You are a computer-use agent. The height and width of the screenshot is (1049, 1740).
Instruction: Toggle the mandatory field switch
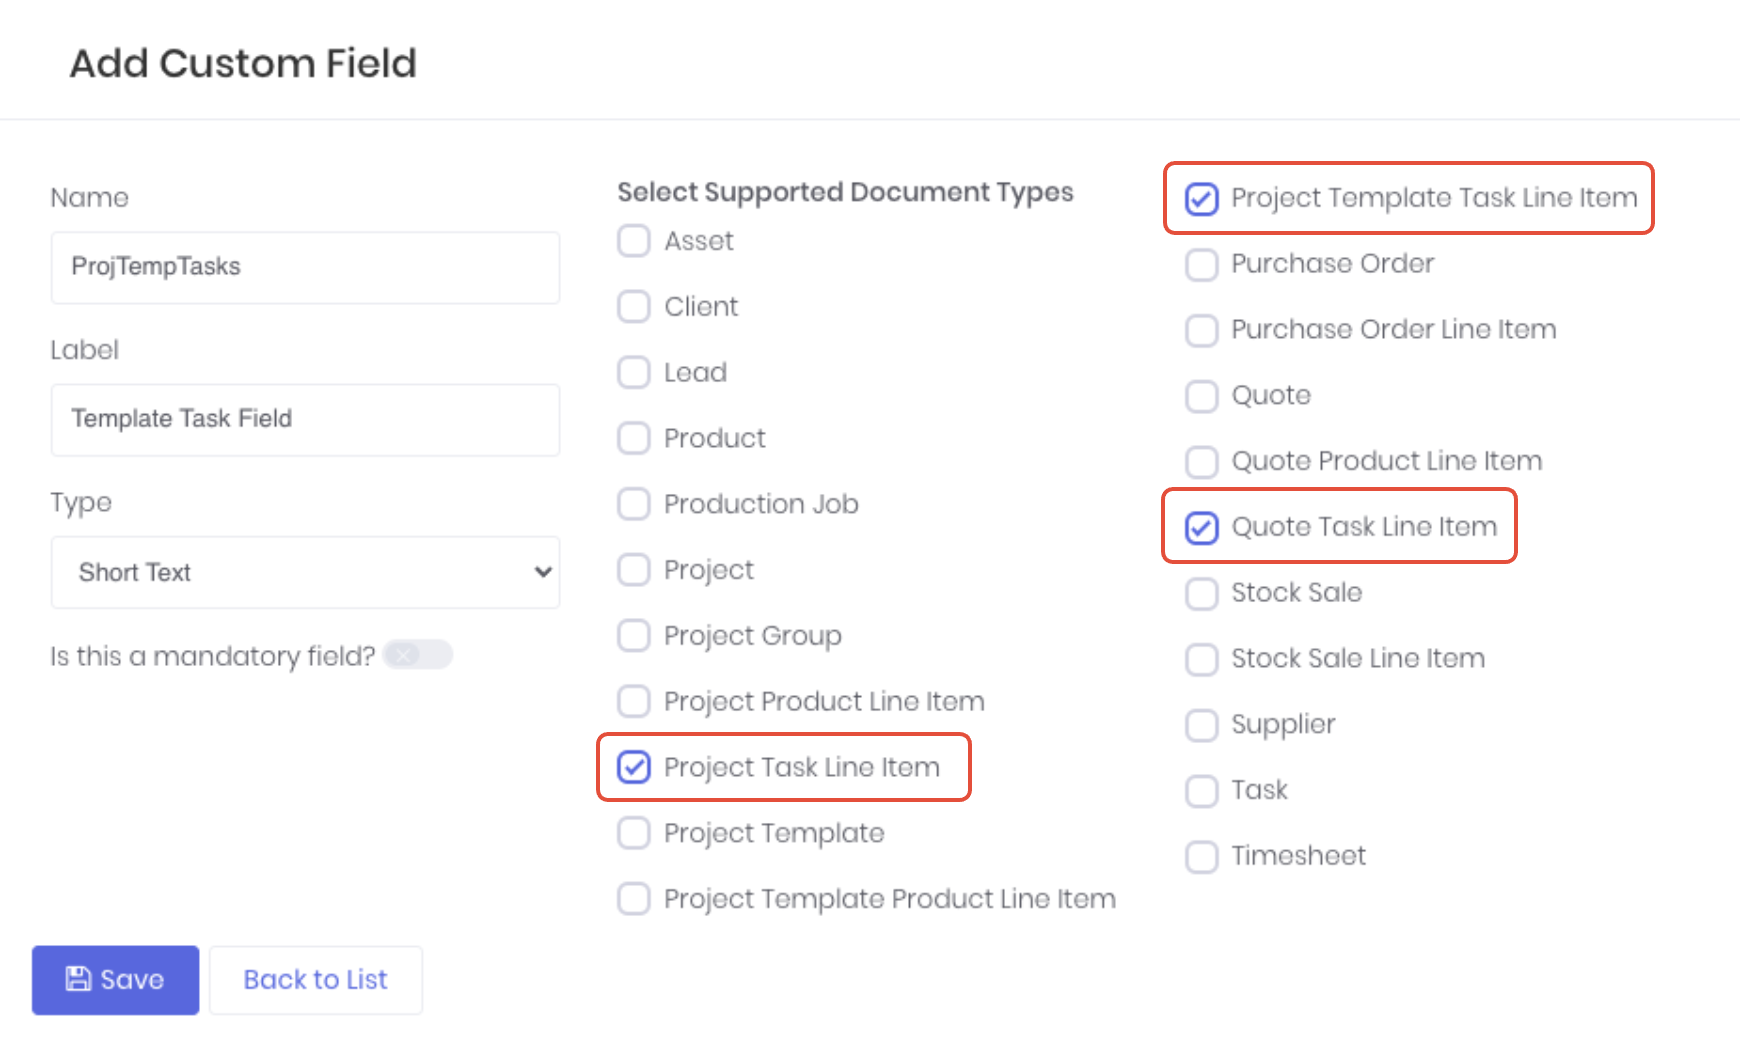click(x=418, y=655)
